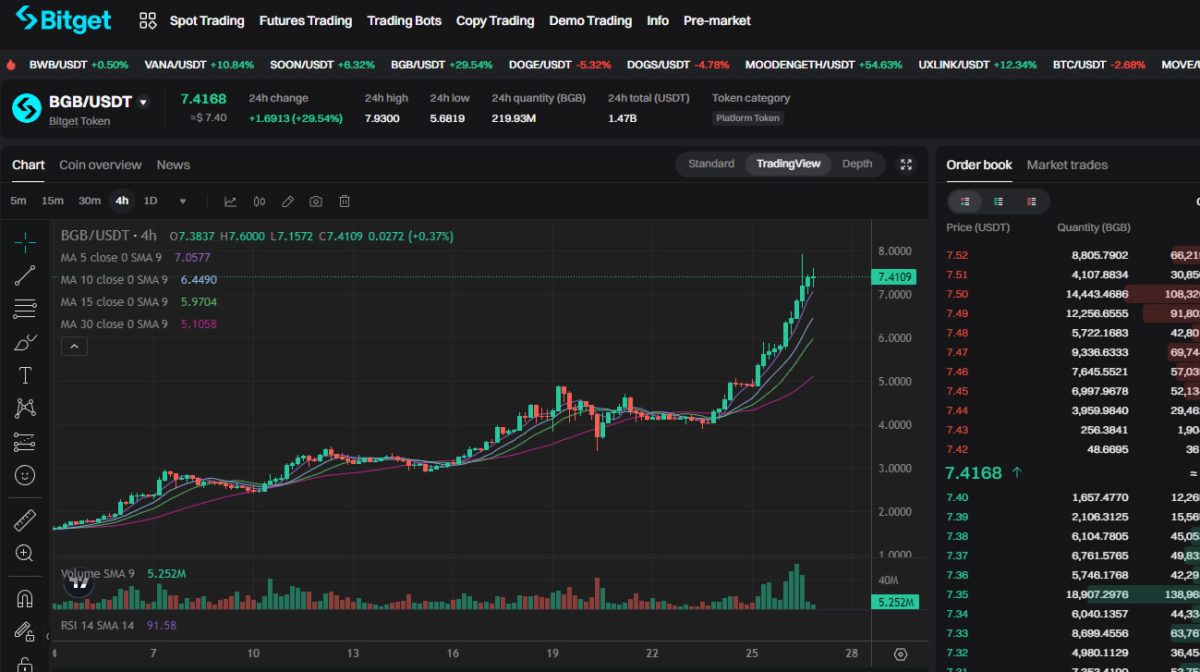
Task: Open chart fullscreen mode
Action: pyautogui.click(x=906, y=165)
